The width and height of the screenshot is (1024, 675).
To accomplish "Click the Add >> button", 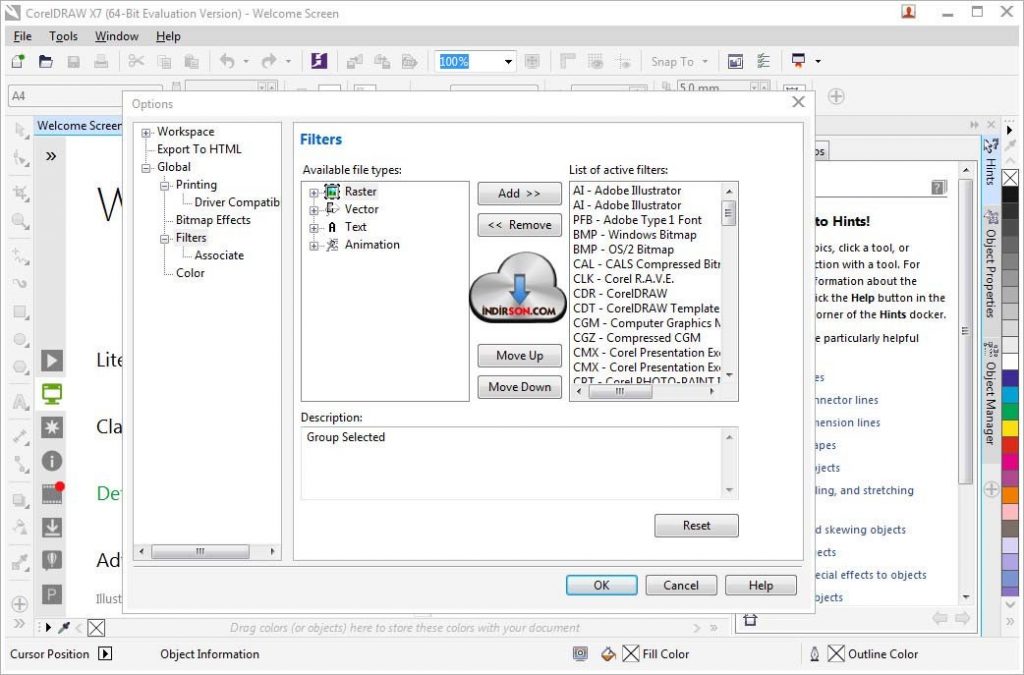I will tap(519, 193).
